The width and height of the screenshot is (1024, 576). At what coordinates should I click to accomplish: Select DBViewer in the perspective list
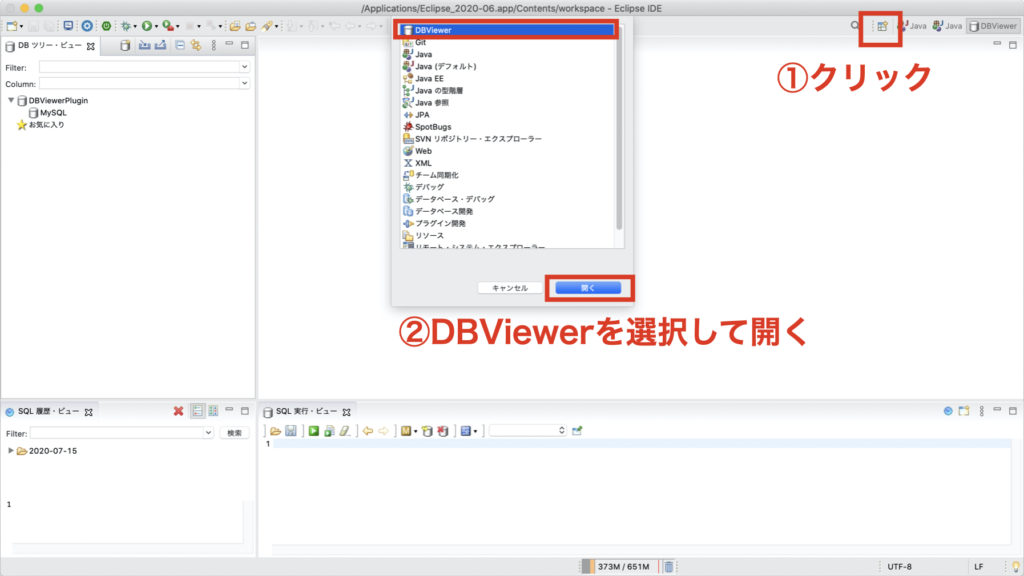coord(507,30)
